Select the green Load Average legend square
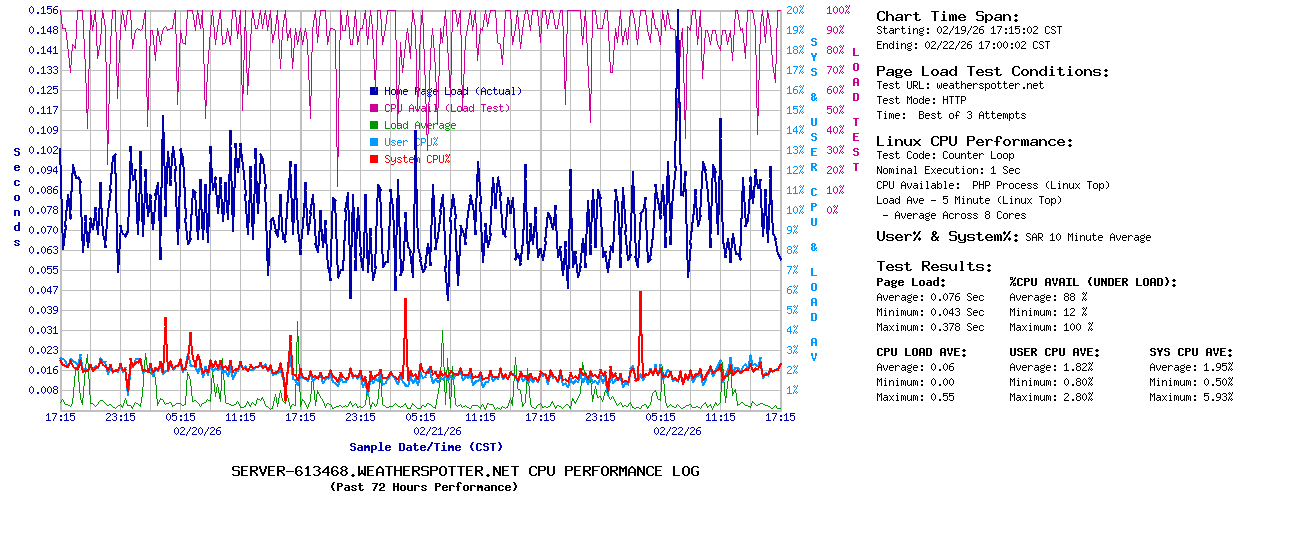 click(x=374, y=125)
